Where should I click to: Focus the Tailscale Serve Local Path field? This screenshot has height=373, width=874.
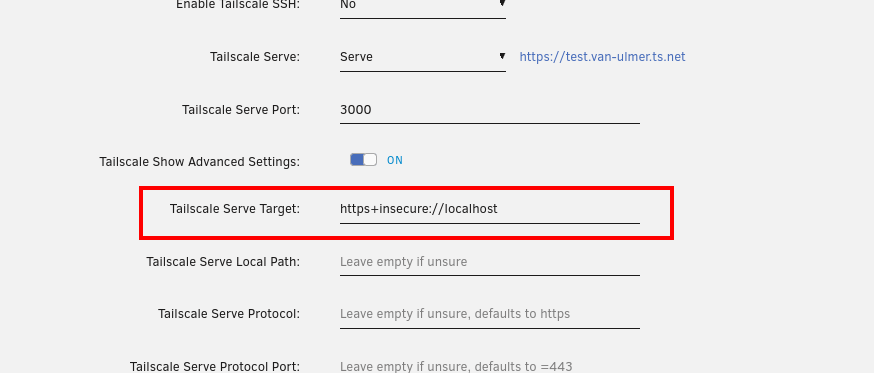tap(489, 262)
